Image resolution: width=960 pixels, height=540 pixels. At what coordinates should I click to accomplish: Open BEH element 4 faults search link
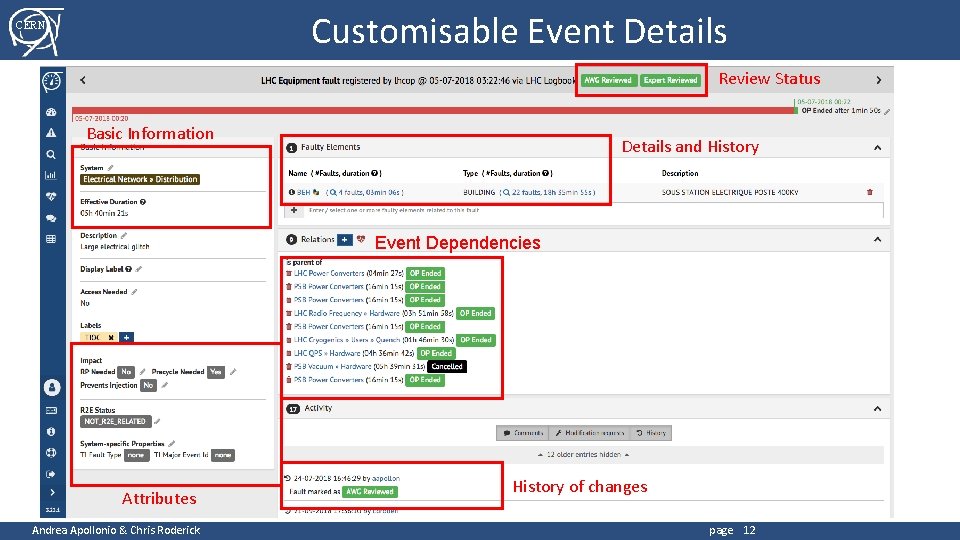(x=365, y=192)
